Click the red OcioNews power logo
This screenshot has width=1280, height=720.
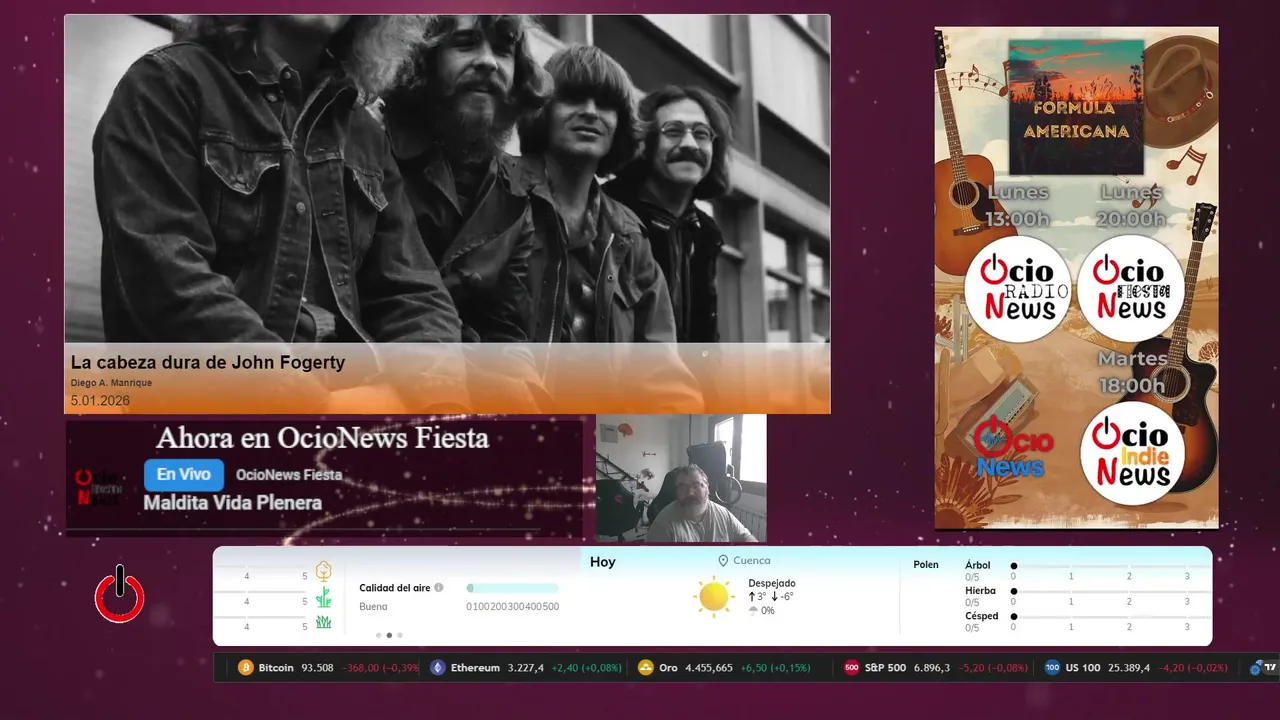tap(120, 594)
